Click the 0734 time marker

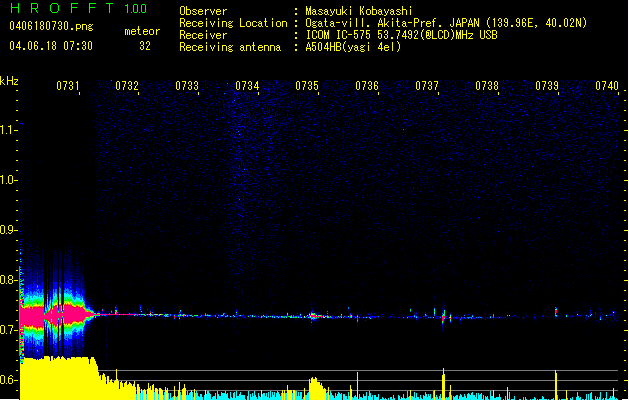(x=247, y=86)
